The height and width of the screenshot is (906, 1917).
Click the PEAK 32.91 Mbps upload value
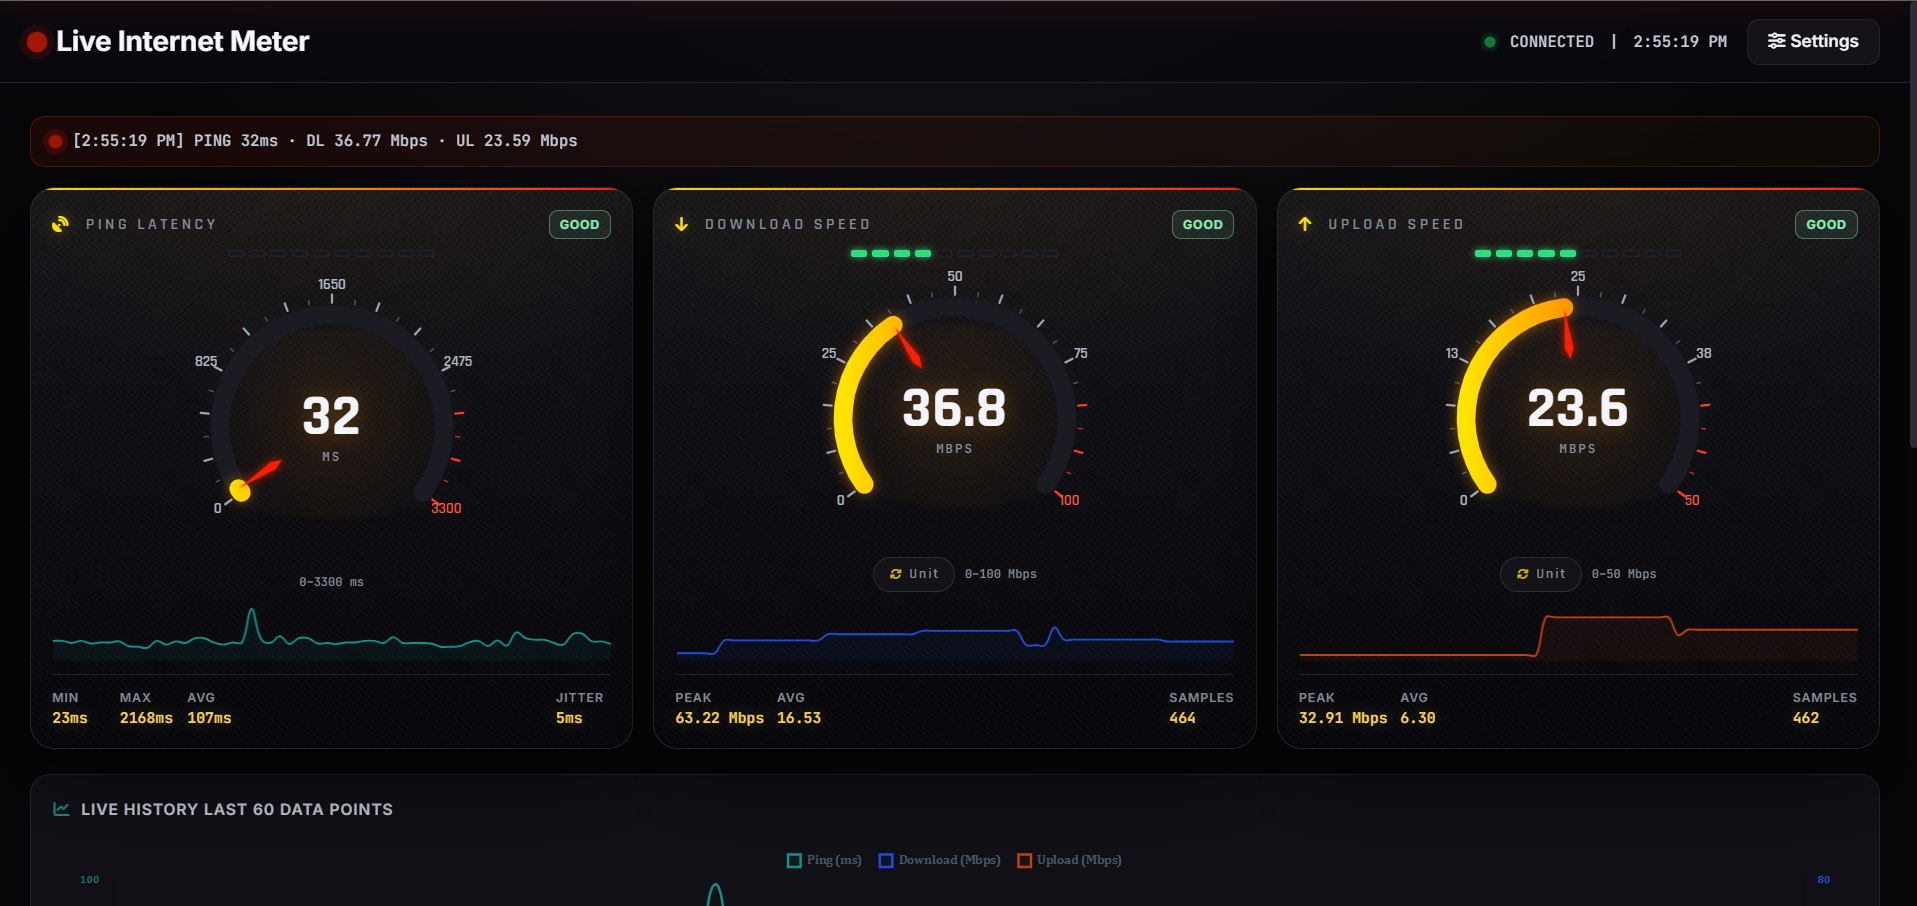[1343, 718]
